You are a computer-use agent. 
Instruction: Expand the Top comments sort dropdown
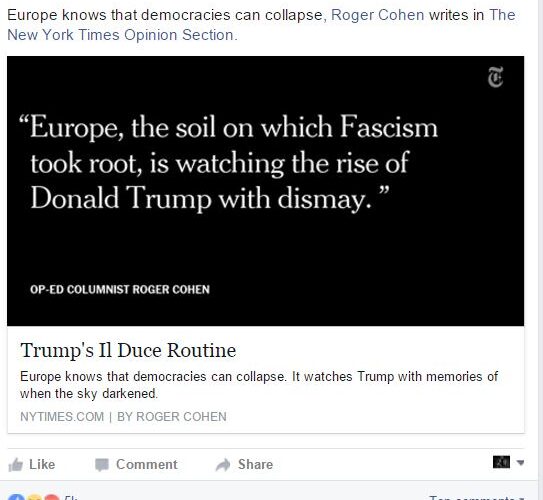click(x=477, y=498)
